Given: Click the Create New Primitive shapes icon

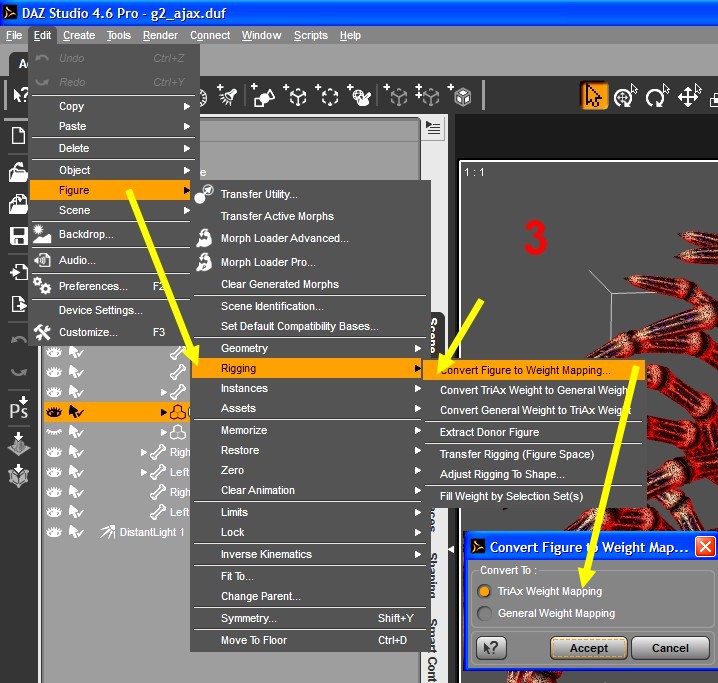Looking at the screenshot, I should [262, 95].
